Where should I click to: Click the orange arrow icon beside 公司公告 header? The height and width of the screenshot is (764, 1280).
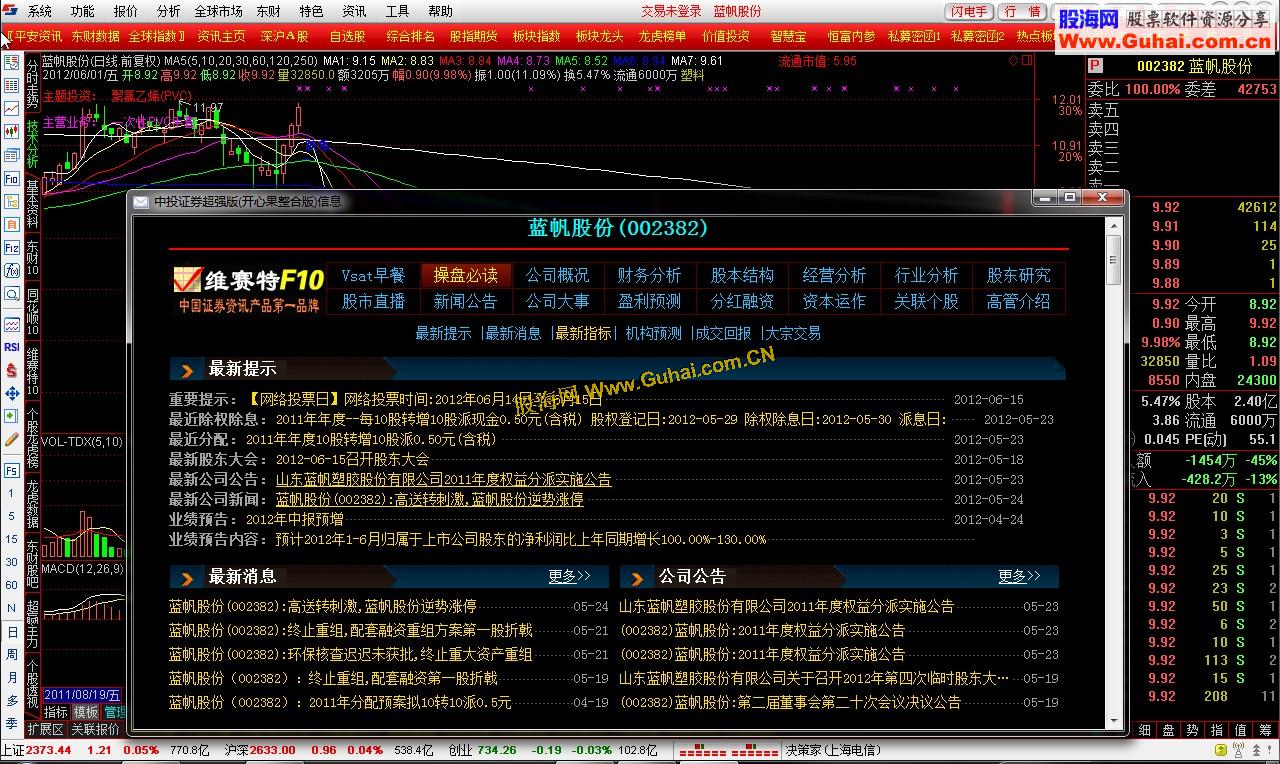[637, 577]
